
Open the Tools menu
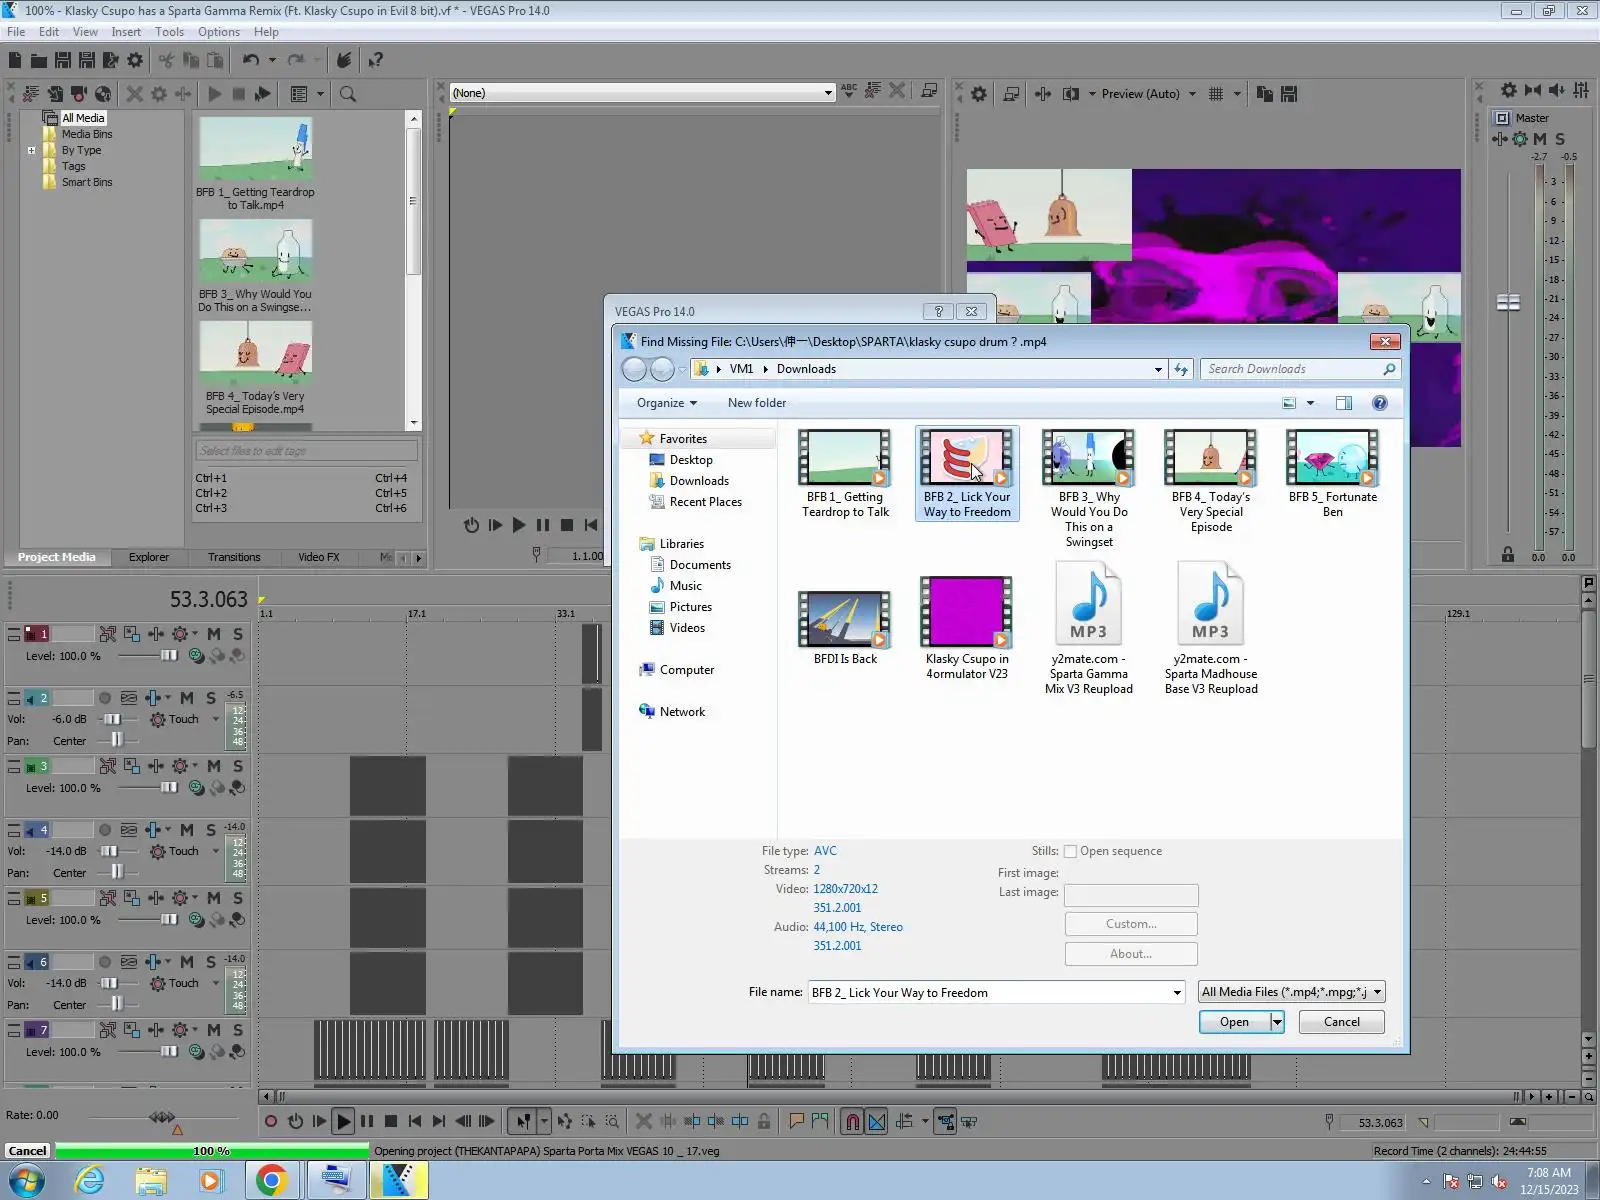169,32
